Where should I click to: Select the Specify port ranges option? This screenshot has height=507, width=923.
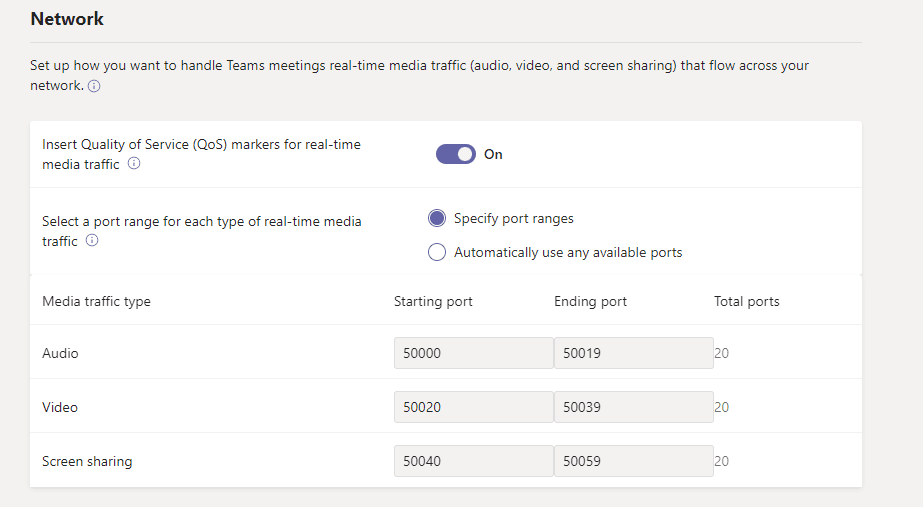click(437, 218)
